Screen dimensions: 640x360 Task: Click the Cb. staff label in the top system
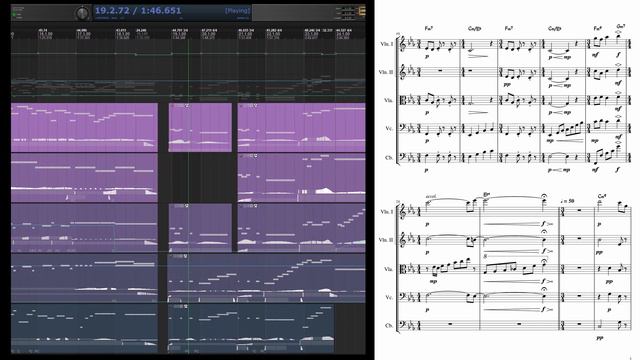[389, 157]
